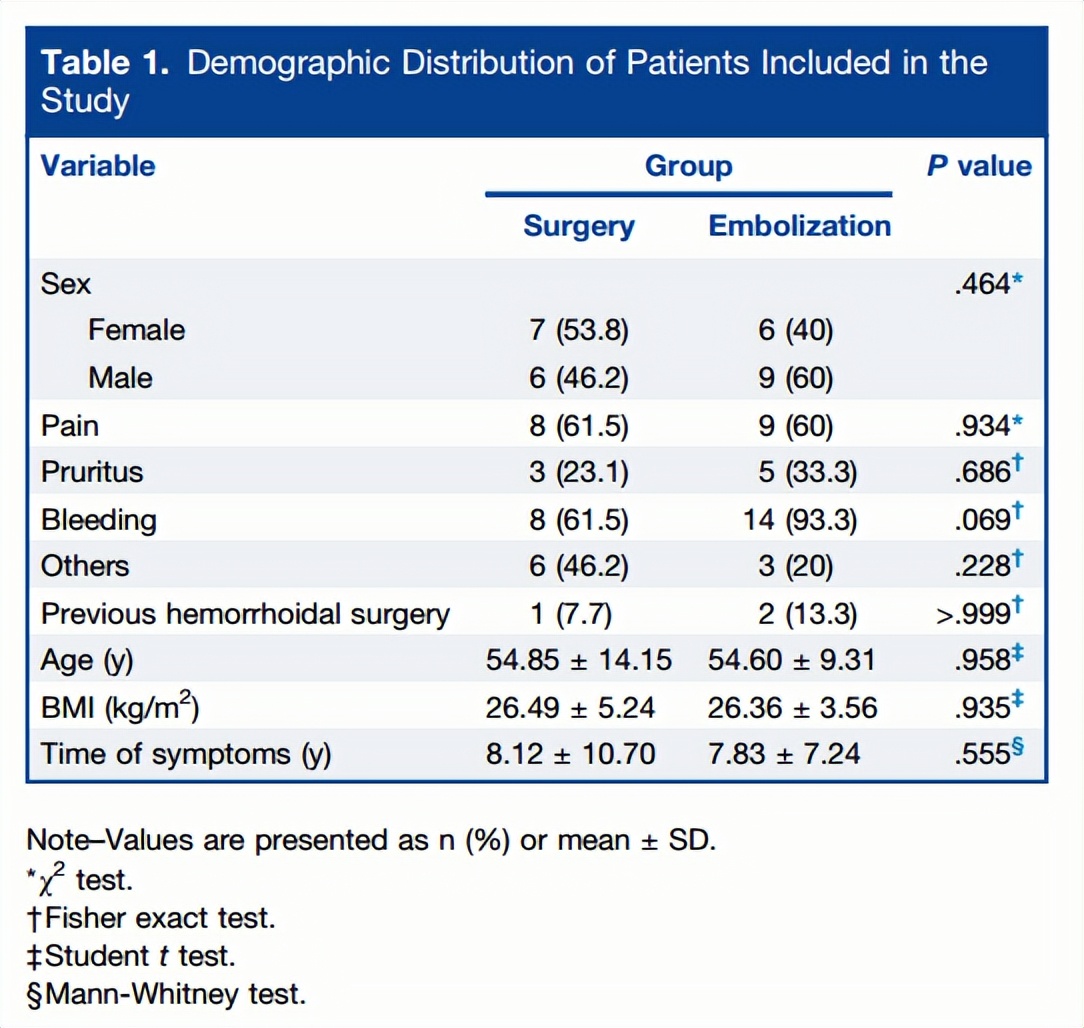Select the Pruritus row label
Image resolution: width=1084 pixels, height=1028 pixels.
click(x=92, y=472)
